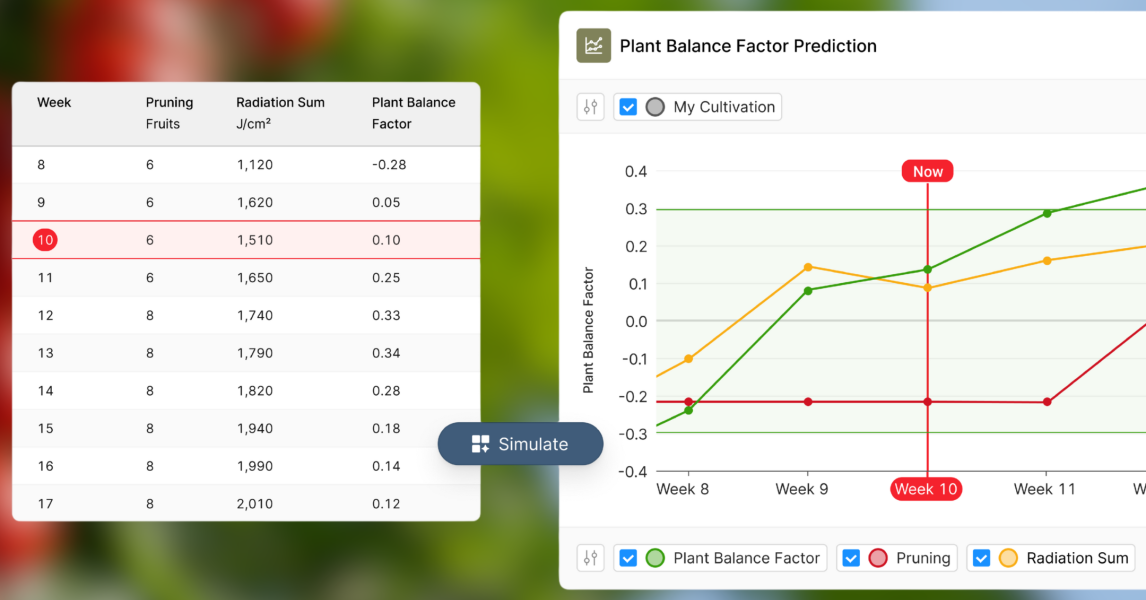Click the 1,510 radiation sum cell

(x=254, y=240)
